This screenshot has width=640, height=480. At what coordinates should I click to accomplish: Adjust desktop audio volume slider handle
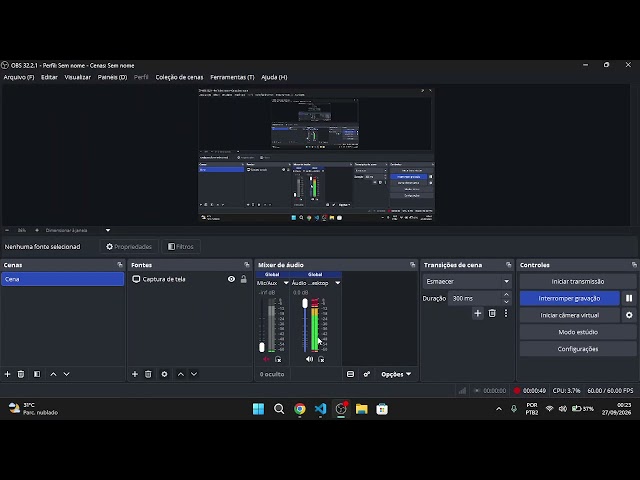click(305, 303)
